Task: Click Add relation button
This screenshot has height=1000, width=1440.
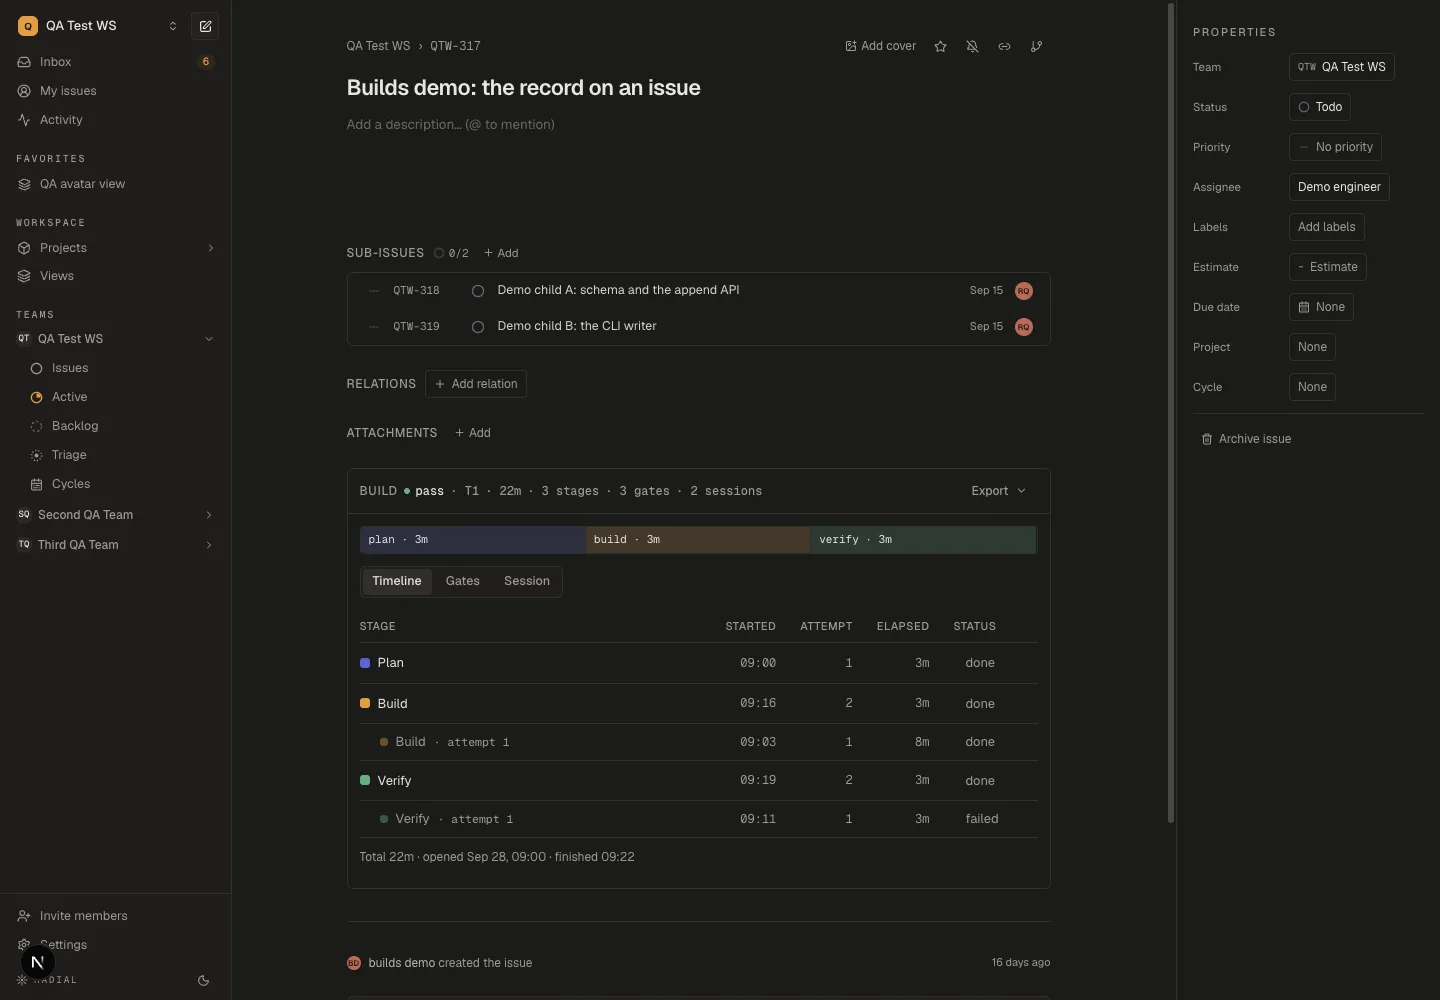Action: point(476,384)
